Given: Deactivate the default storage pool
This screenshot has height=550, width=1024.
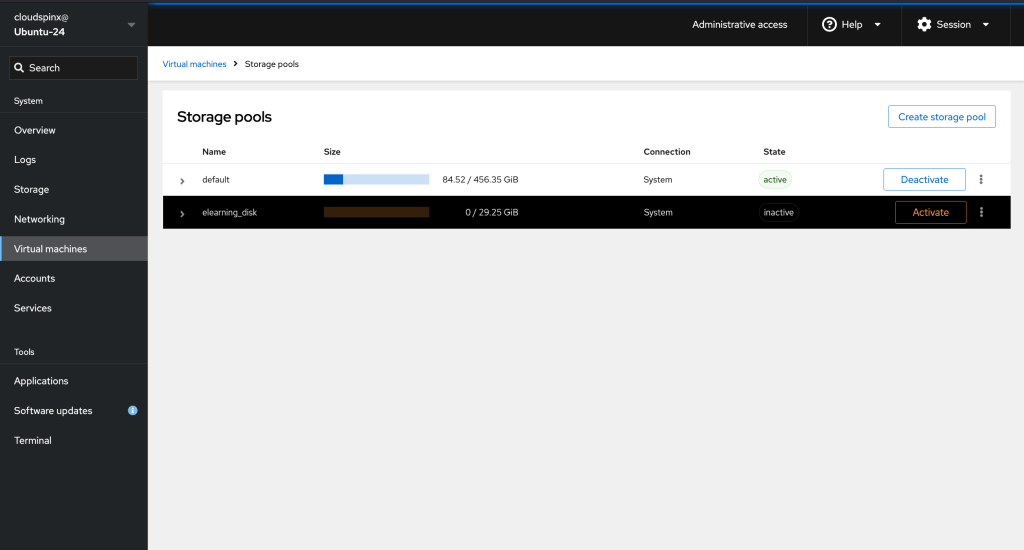Looking at the screenshot, I should (x=924, y=180).
